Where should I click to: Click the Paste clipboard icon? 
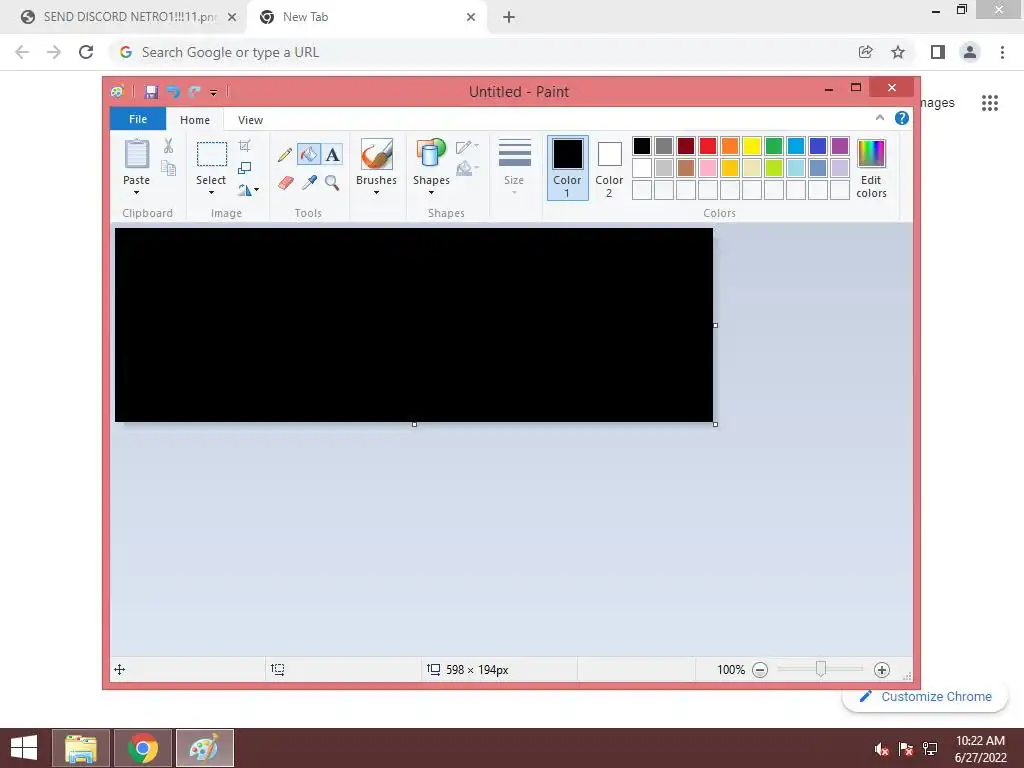pyautogui.click(x=136, y=154)
